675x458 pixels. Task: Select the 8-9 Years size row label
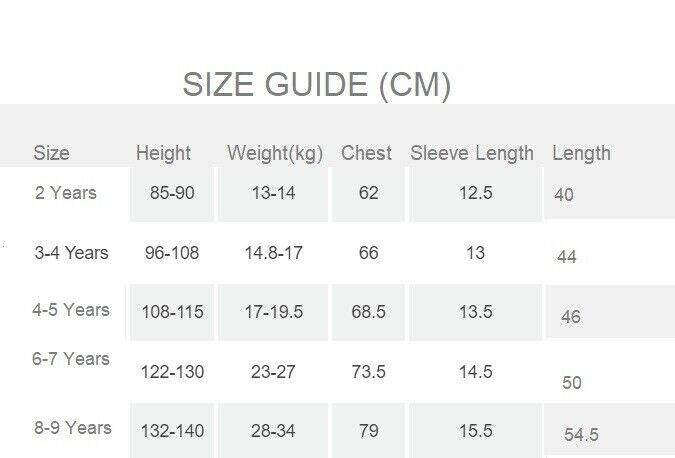(73, 428)
